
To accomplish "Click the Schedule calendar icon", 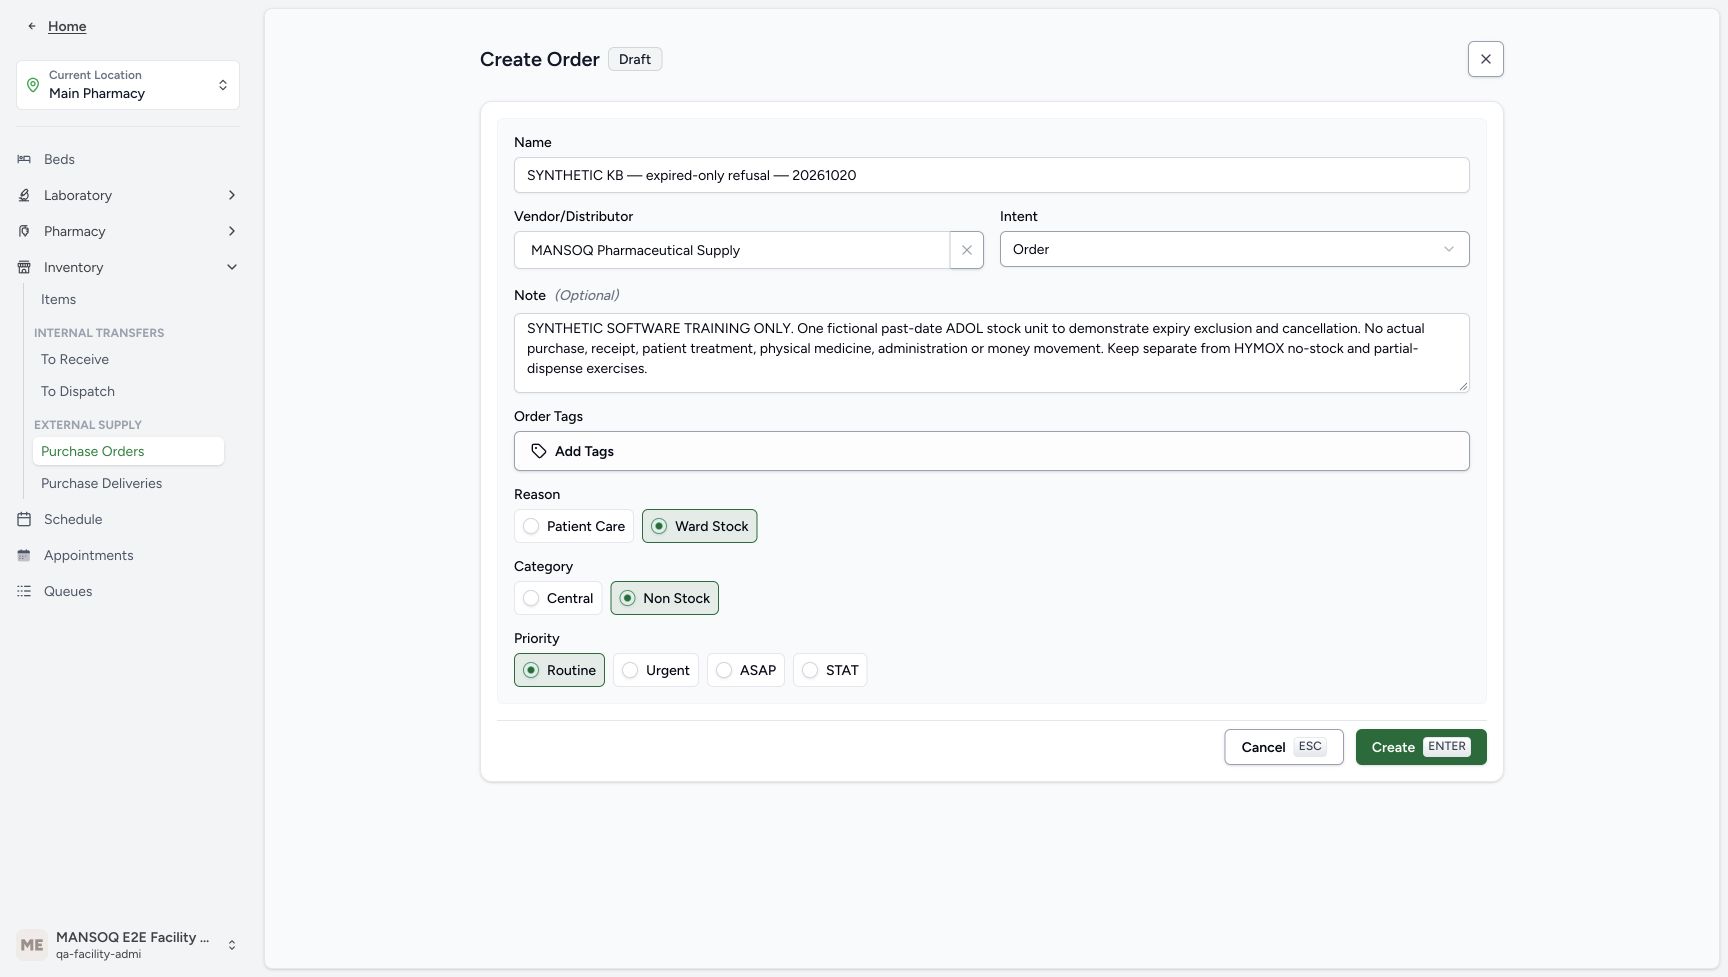I will [x=24, y=519].
